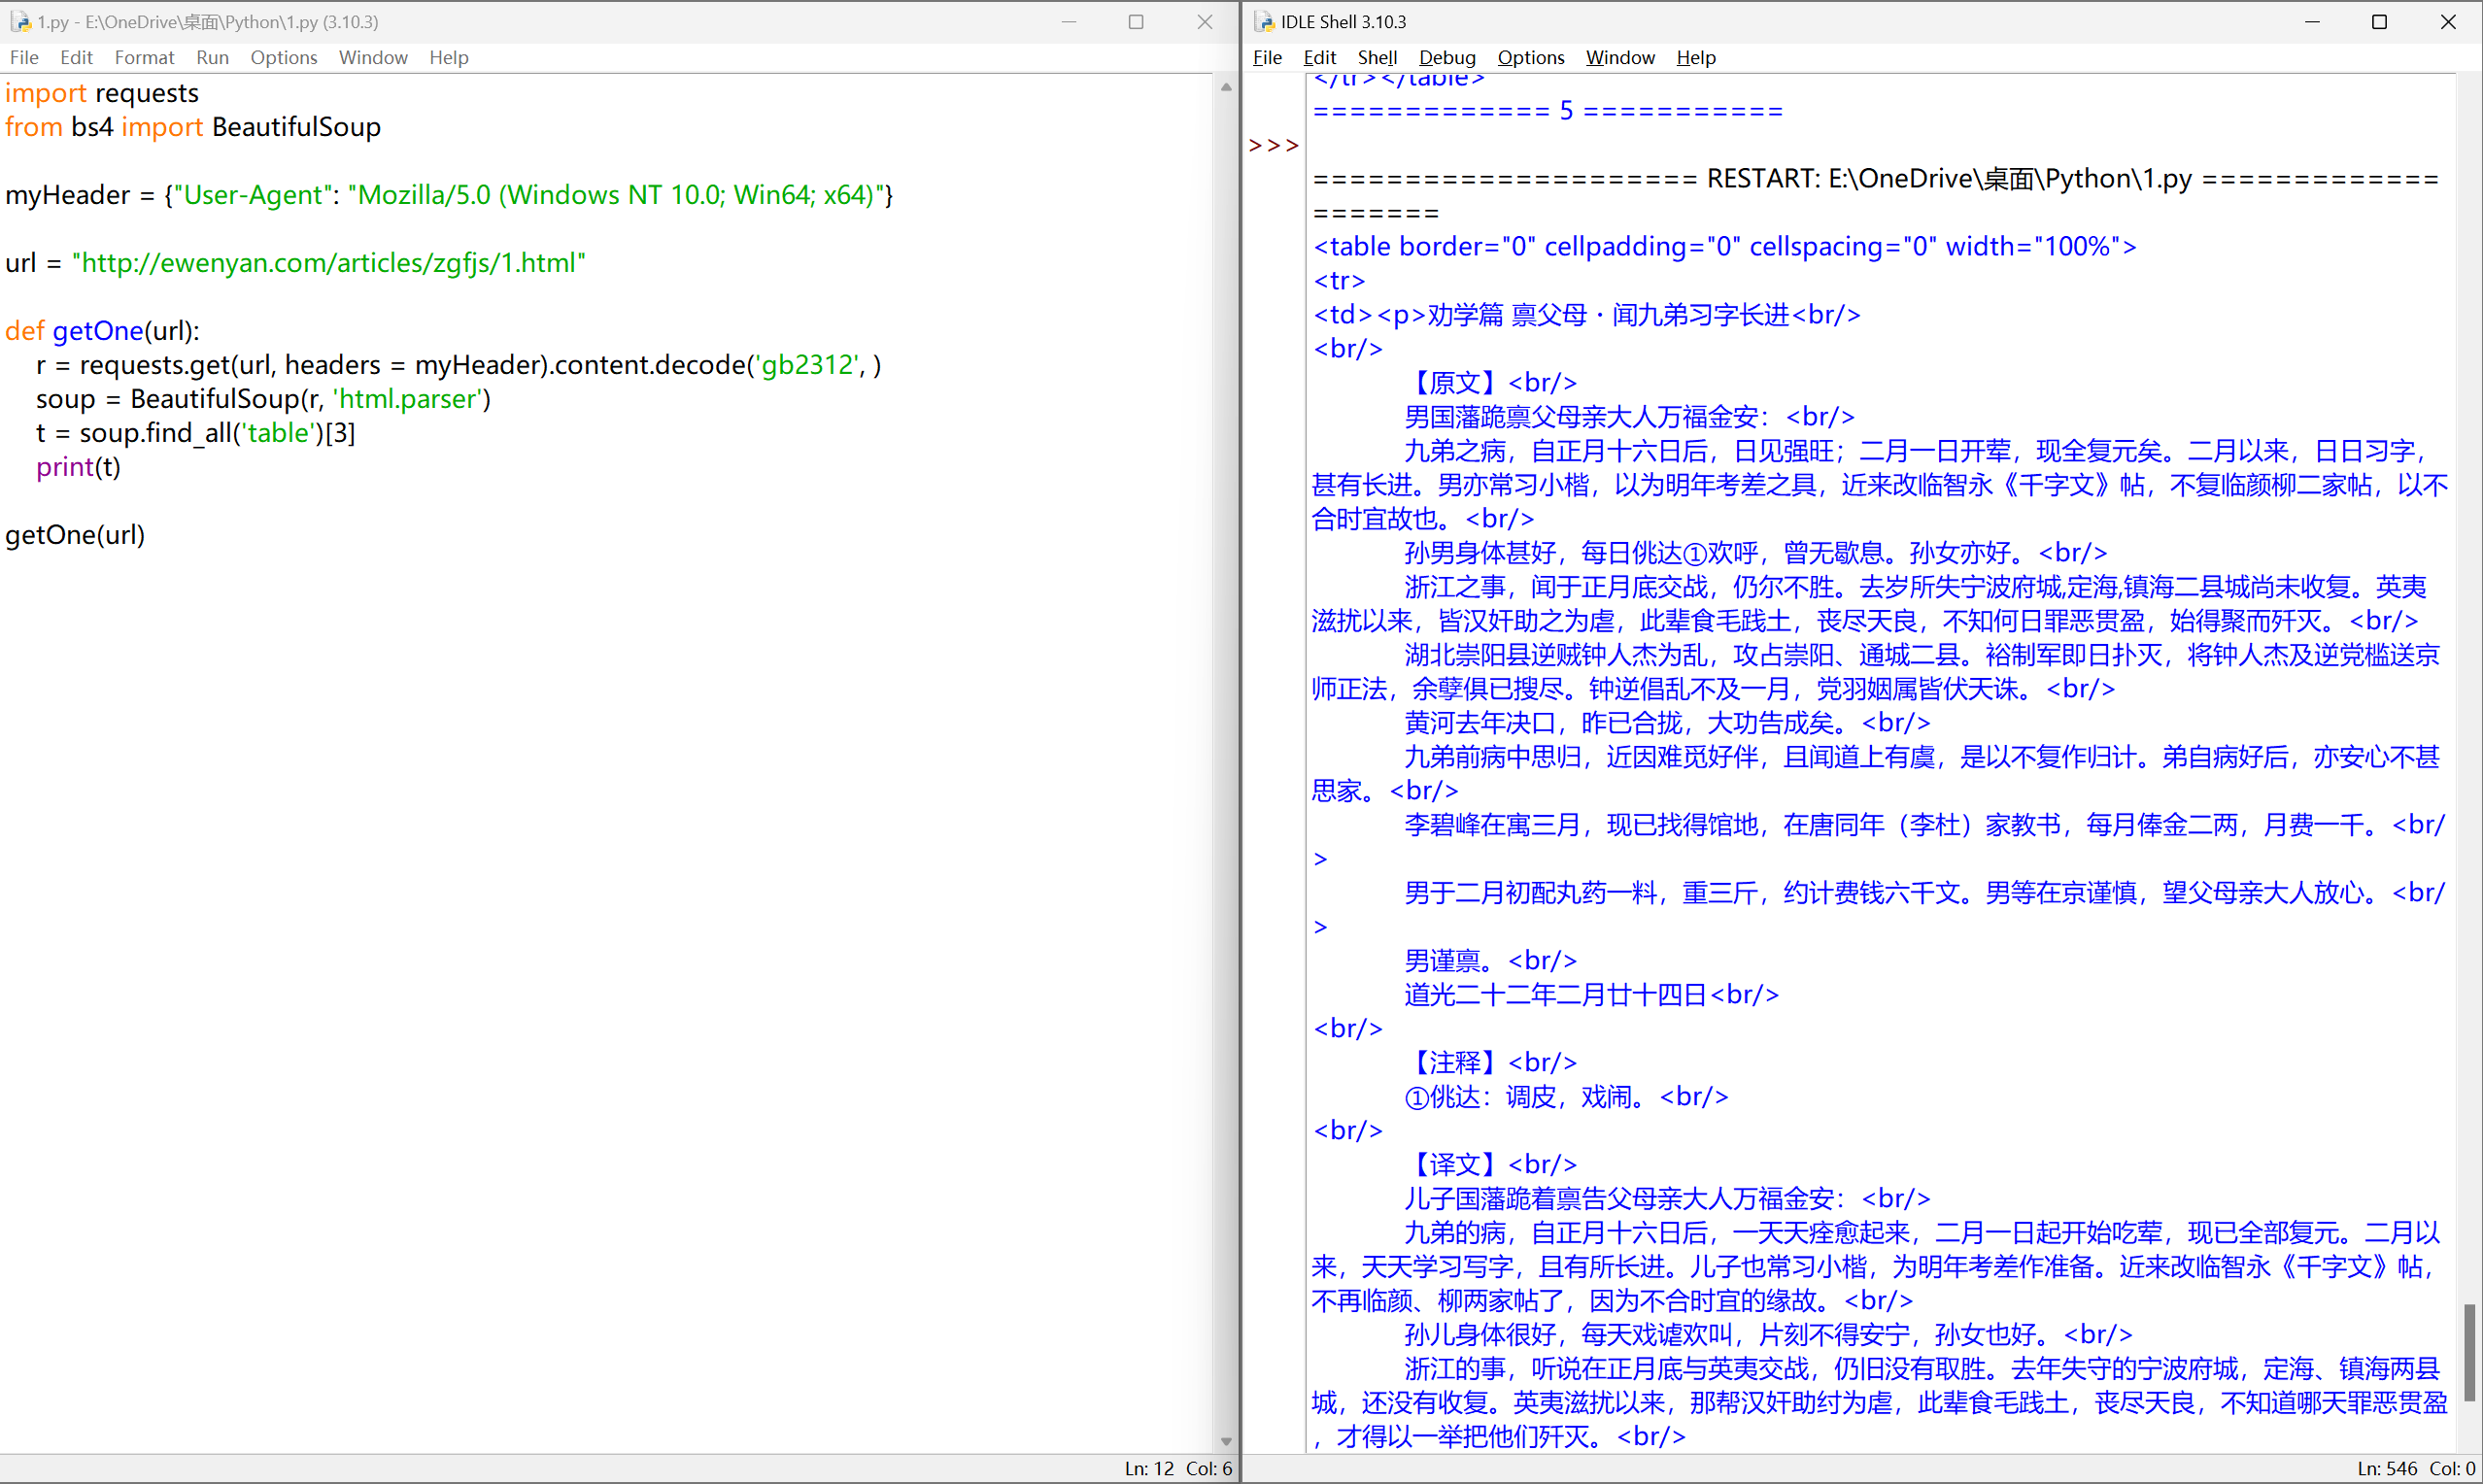Open the Format menu in editor
Image resolution: width=2483 pixels, height=1484 pixels.
click(x=144, y=57)
